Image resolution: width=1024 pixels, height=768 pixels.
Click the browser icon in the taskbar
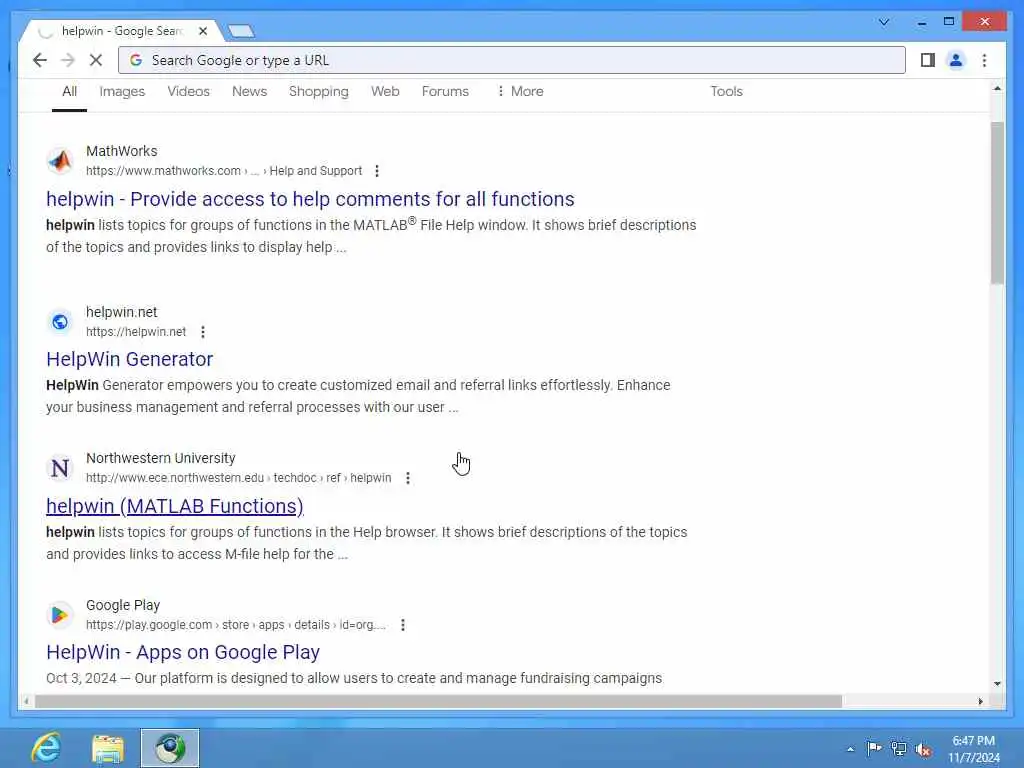170,748
